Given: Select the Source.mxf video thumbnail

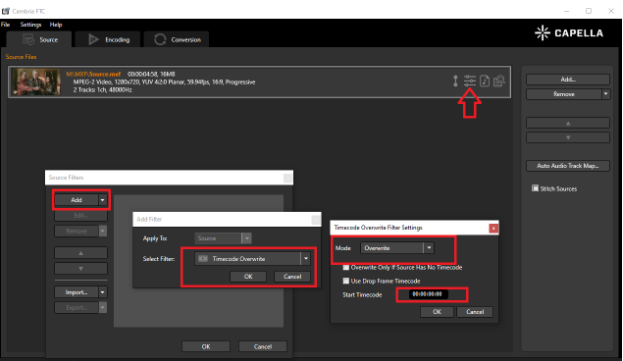Looking at the screenshot, I should 36,82.
